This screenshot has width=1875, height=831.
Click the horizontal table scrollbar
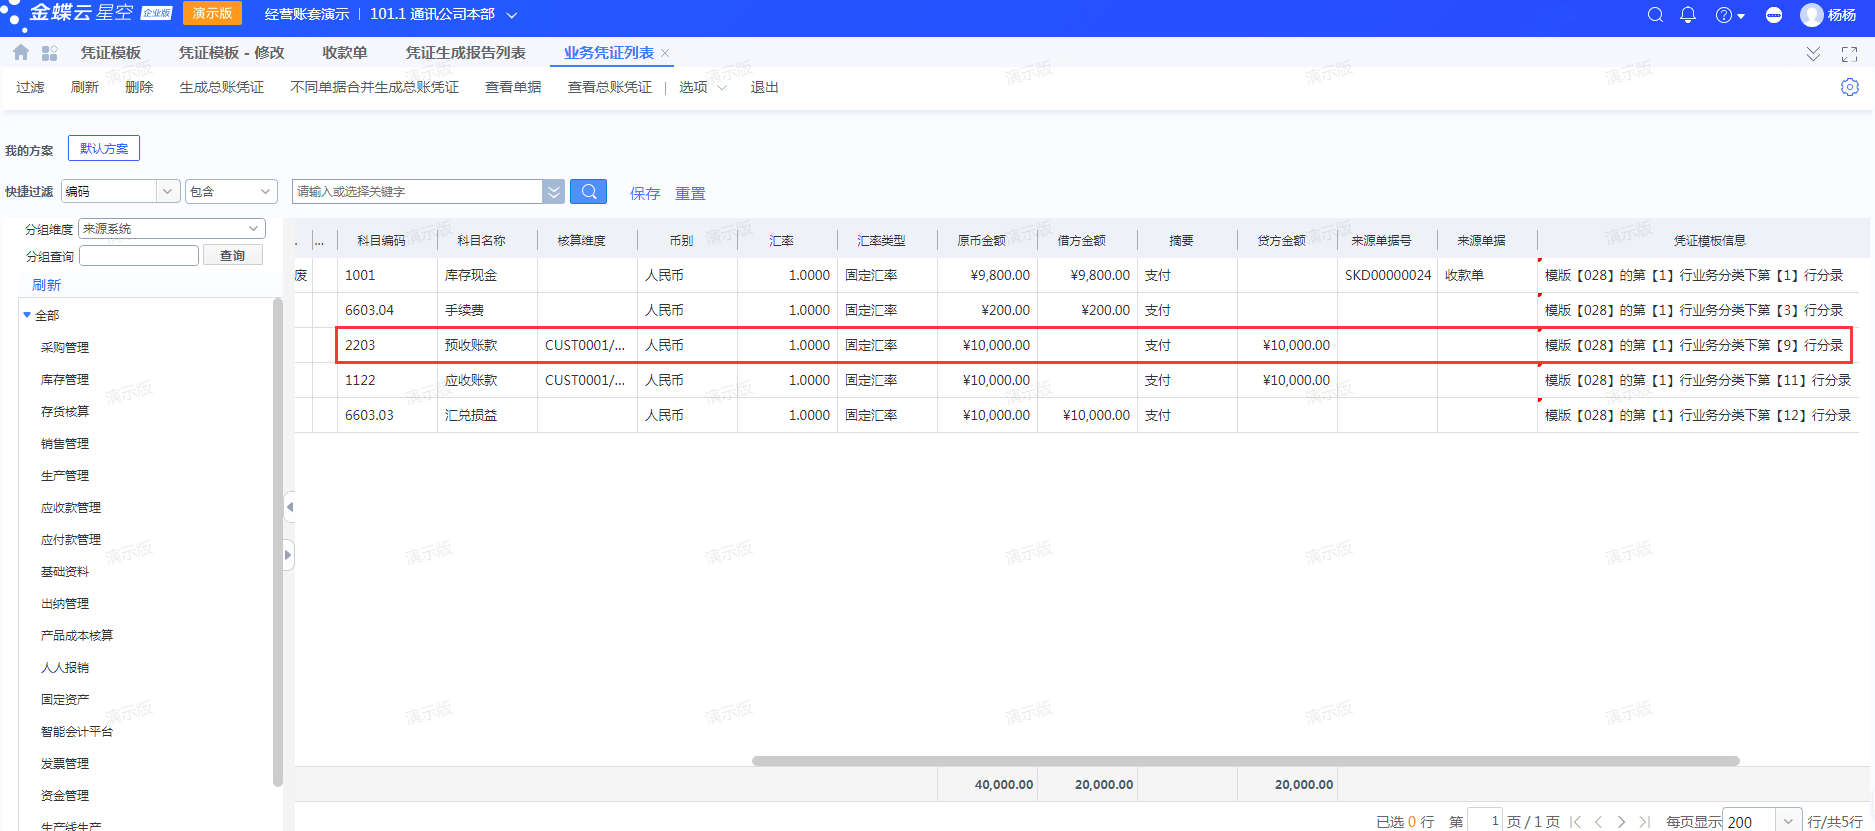click(1245, 761)
